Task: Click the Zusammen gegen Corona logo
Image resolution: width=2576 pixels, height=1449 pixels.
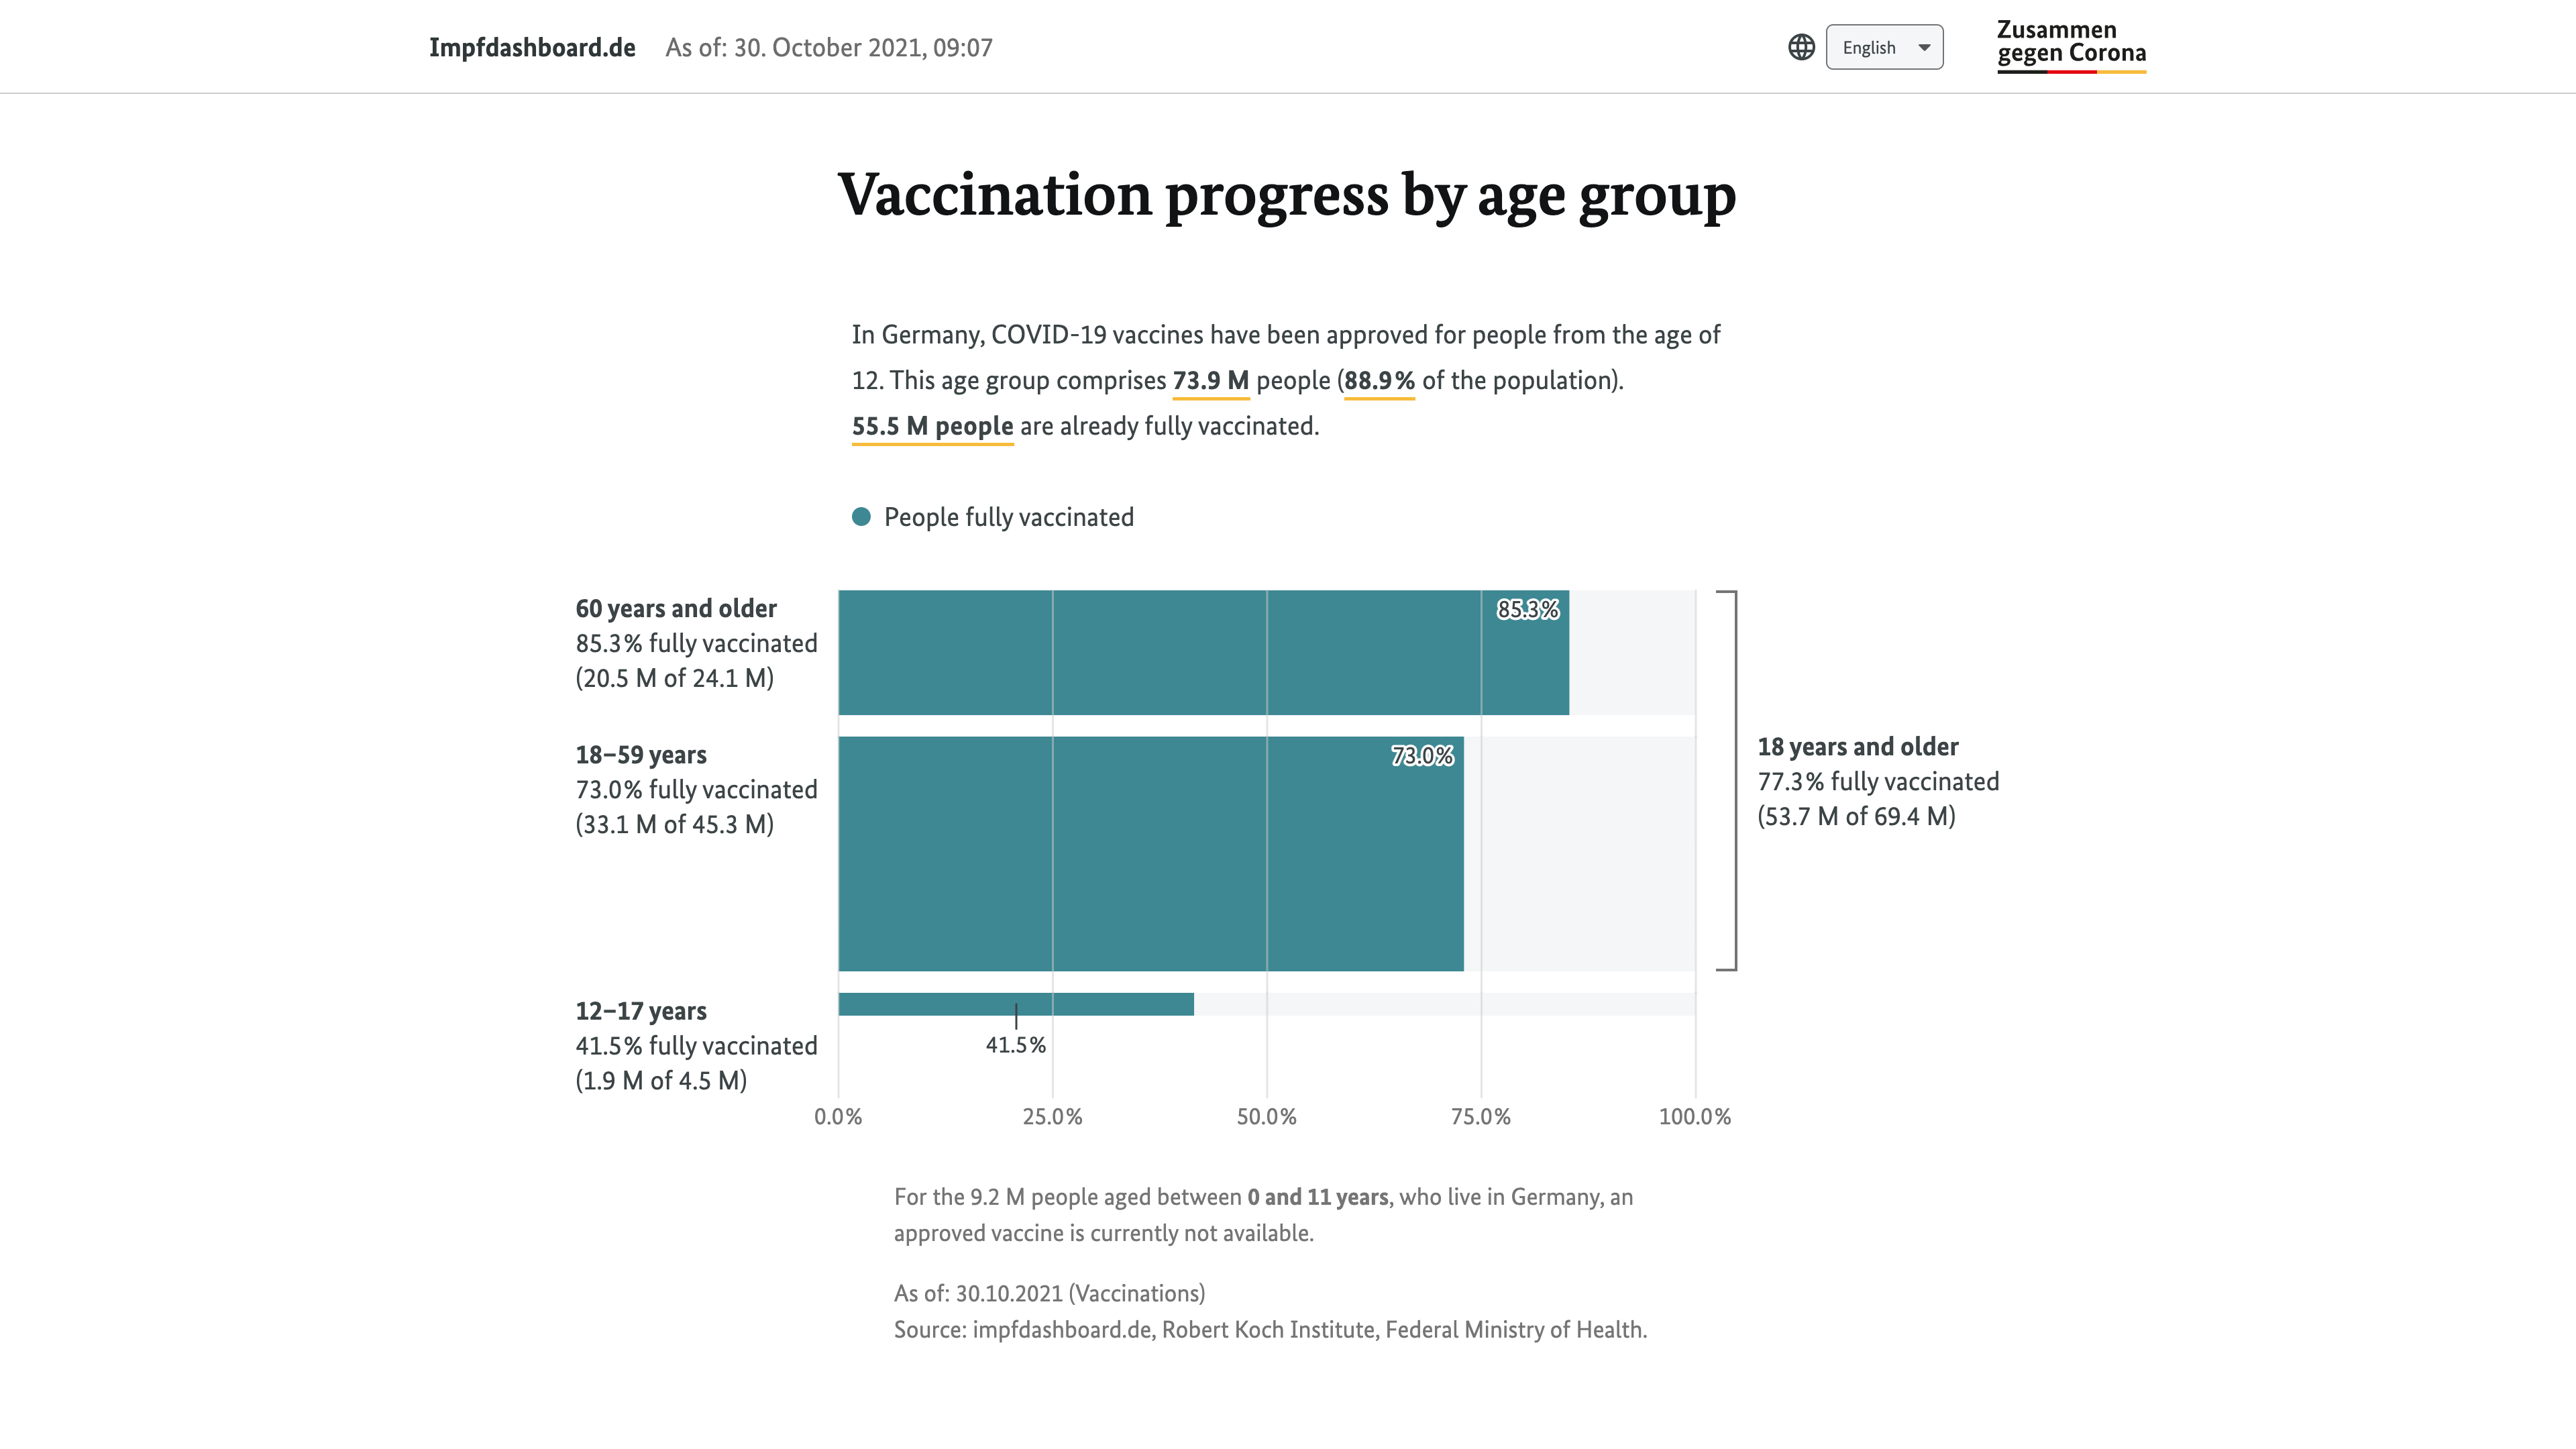Action: click(x=2071, y=45)
